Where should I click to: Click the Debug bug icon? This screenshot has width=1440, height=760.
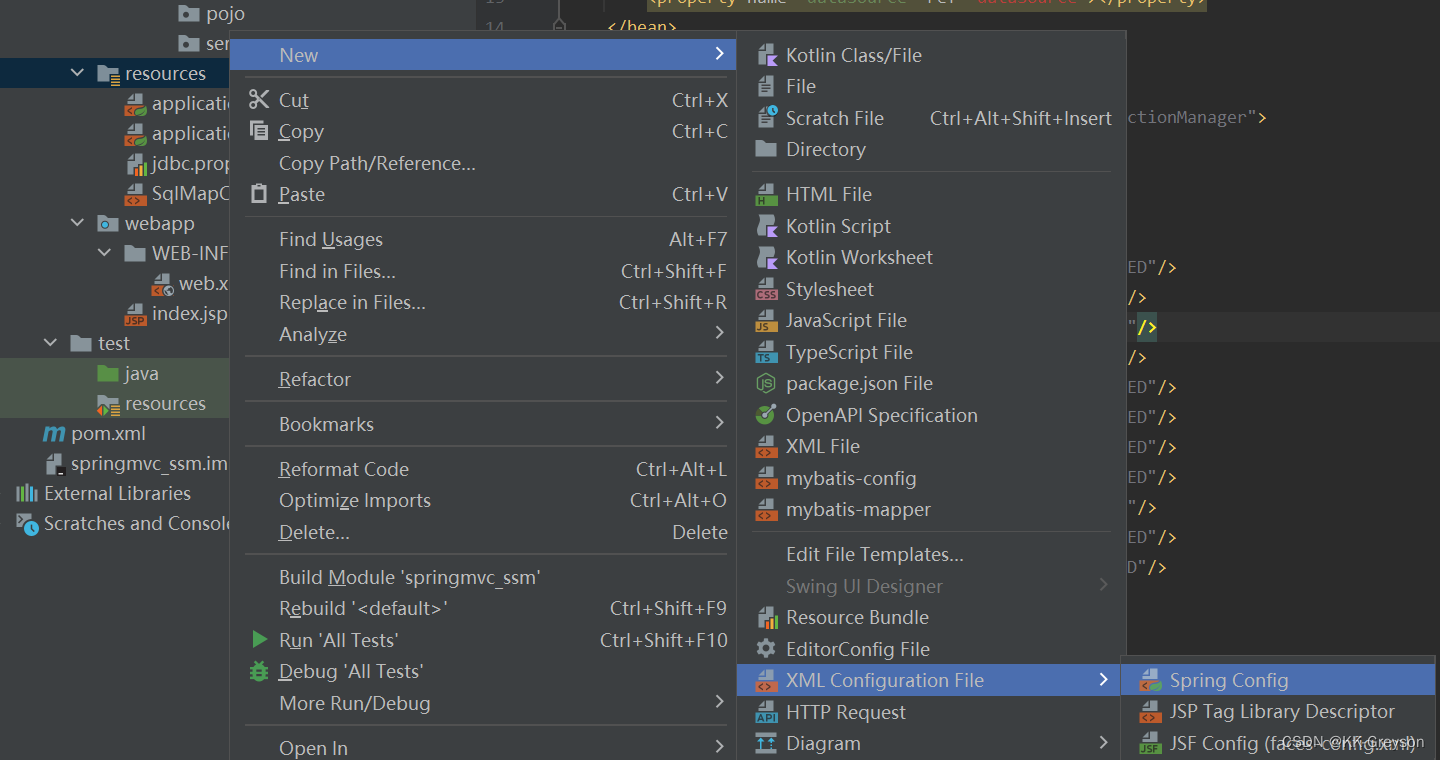click(x=259, y=671)
